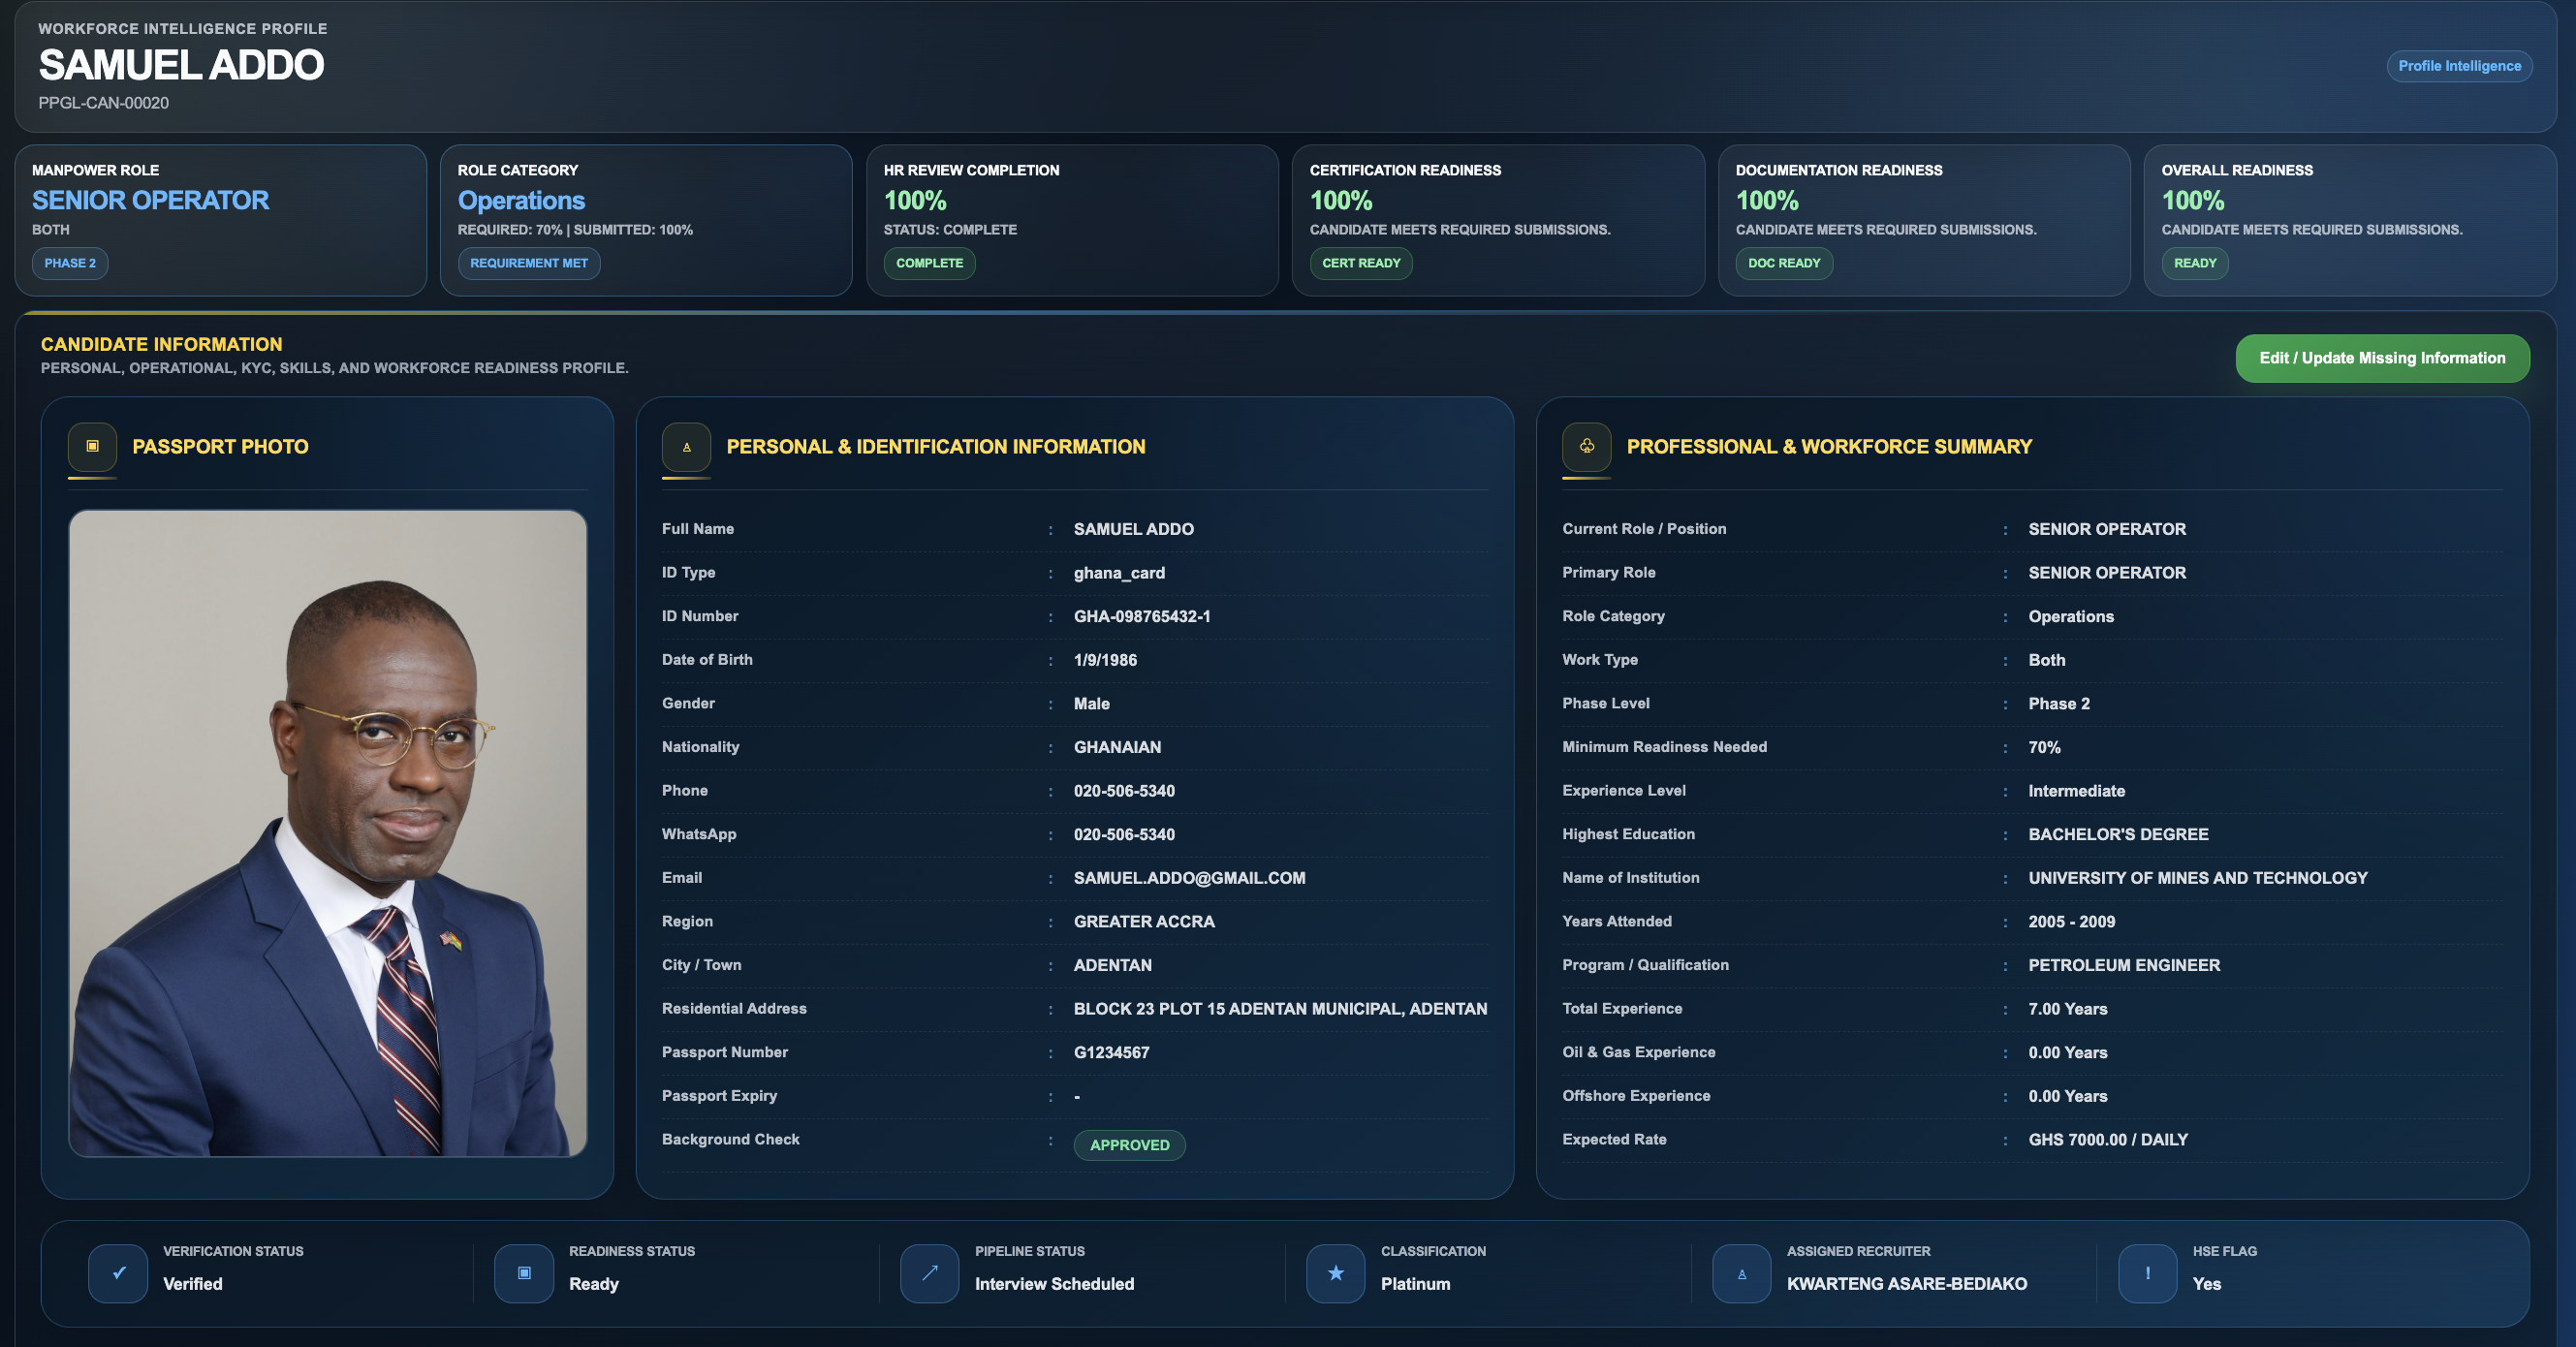This screenshot has height=1347, width=2576.
Task: Open the Profile Intelligence badge
Action: (x=2459, y=66)
